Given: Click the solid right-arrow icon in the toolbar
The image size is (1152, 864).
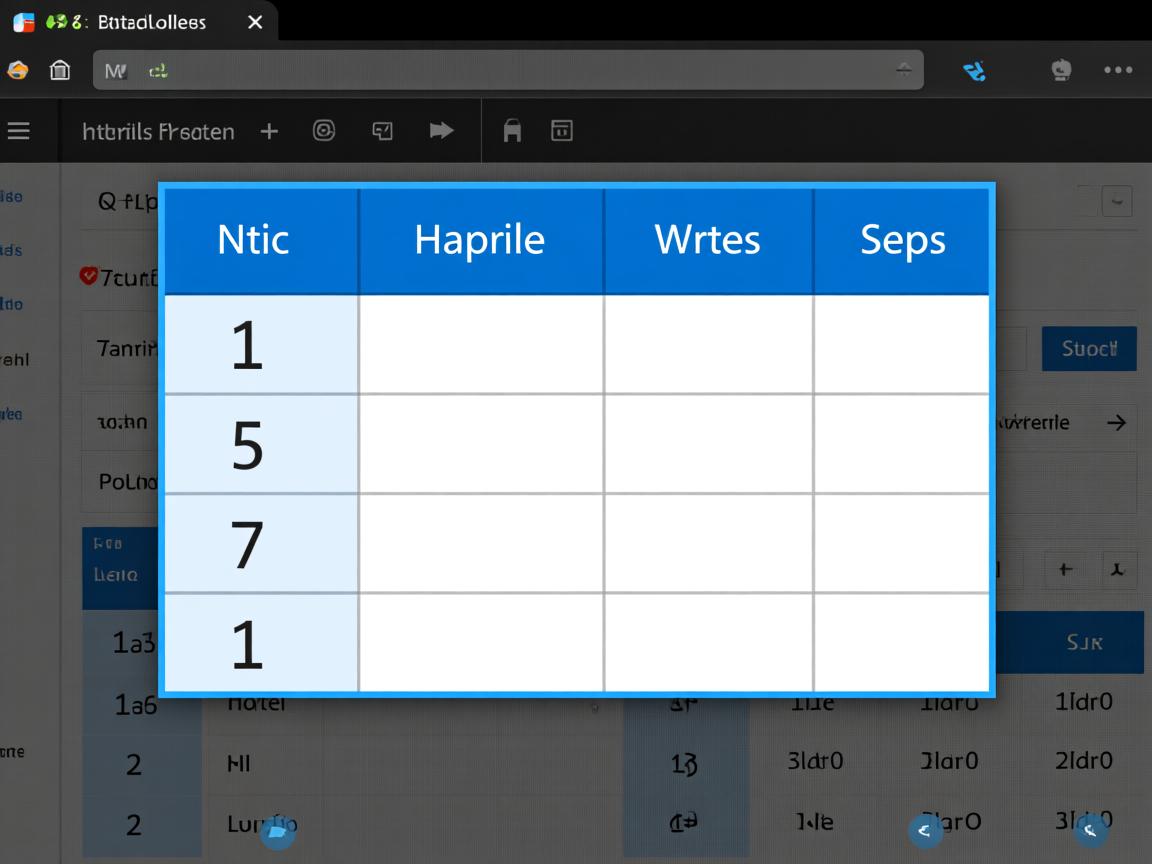Looking at the screenshot, I should (x=441, y=130).
